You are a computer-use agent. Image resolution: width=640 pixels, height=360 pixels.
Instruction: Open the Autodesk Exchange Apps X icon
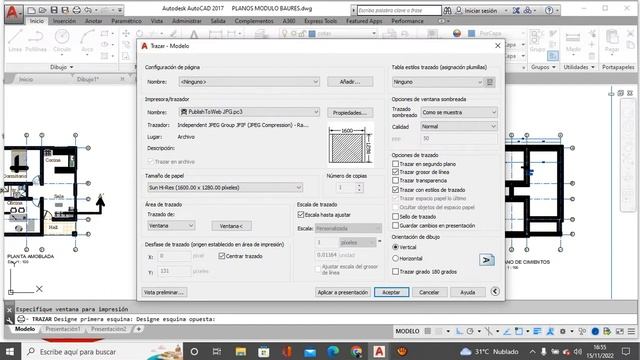516,10
